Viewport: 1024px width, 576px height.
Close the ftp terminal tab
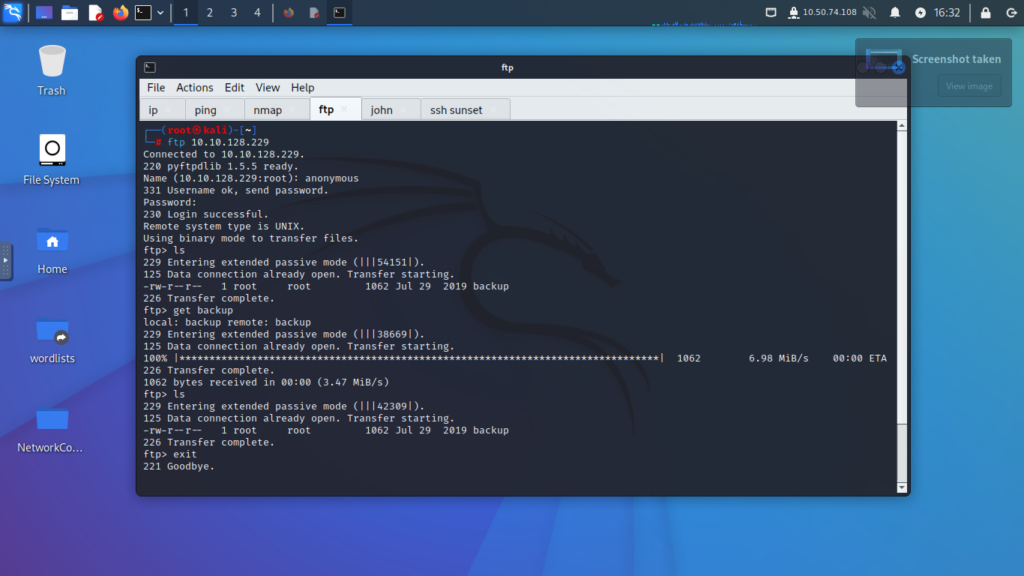[x=344, y=110]
